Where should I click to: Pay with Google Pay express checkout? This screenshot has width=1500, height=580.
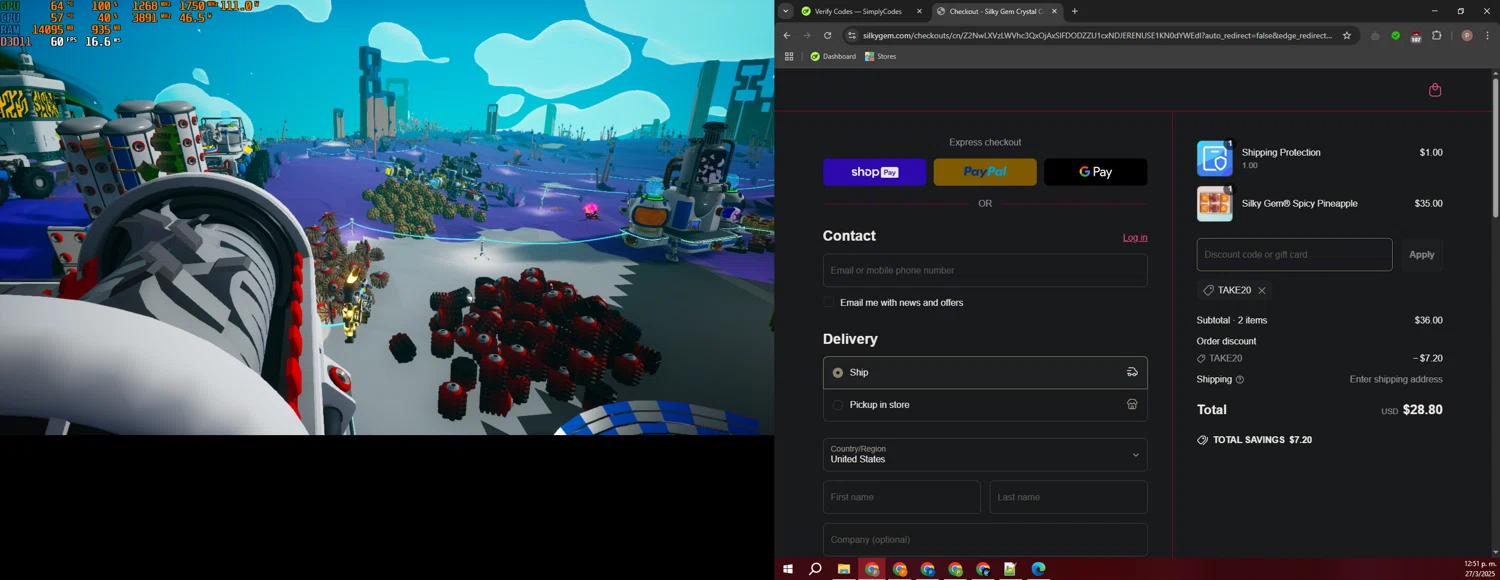point(1095,172)
